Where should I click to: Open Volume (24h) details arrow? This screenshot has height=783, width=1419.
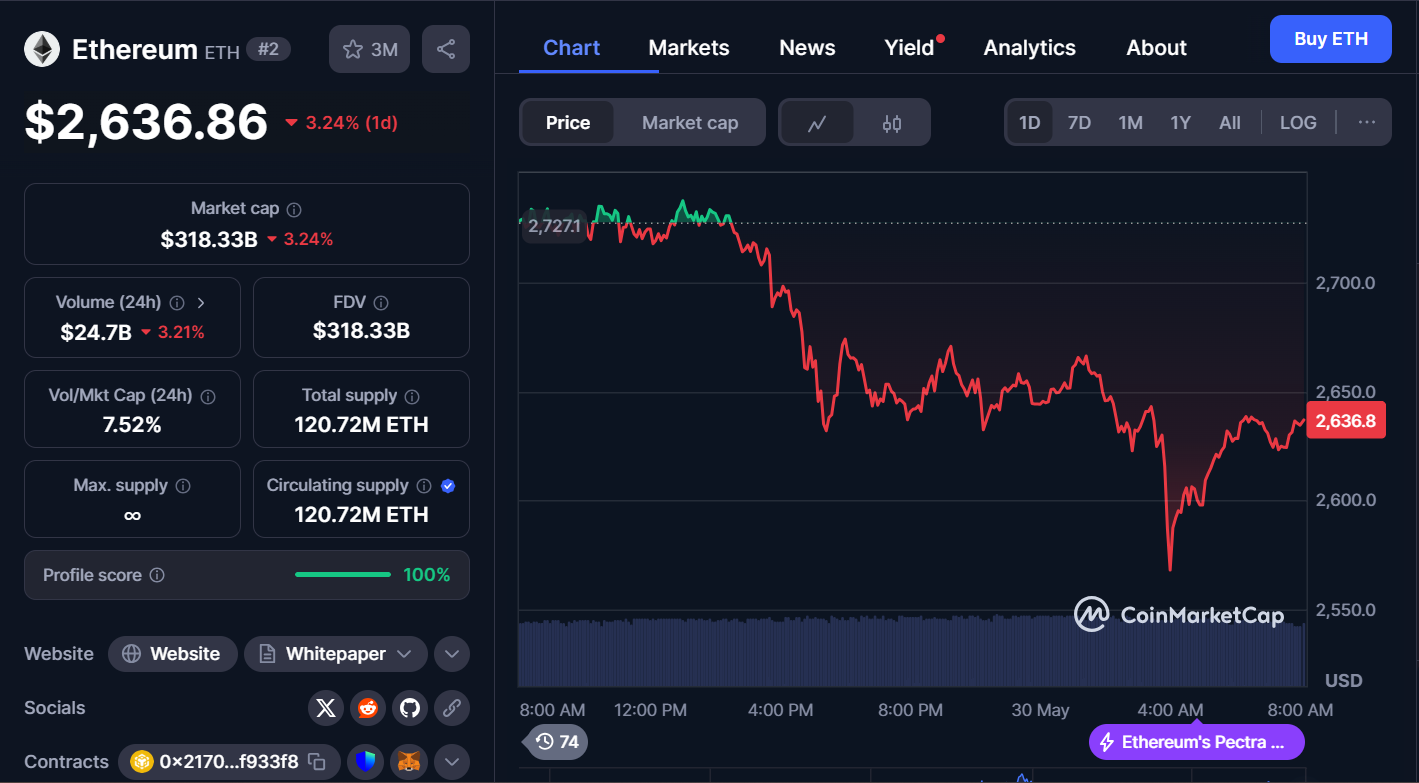[x=201, y=302]
